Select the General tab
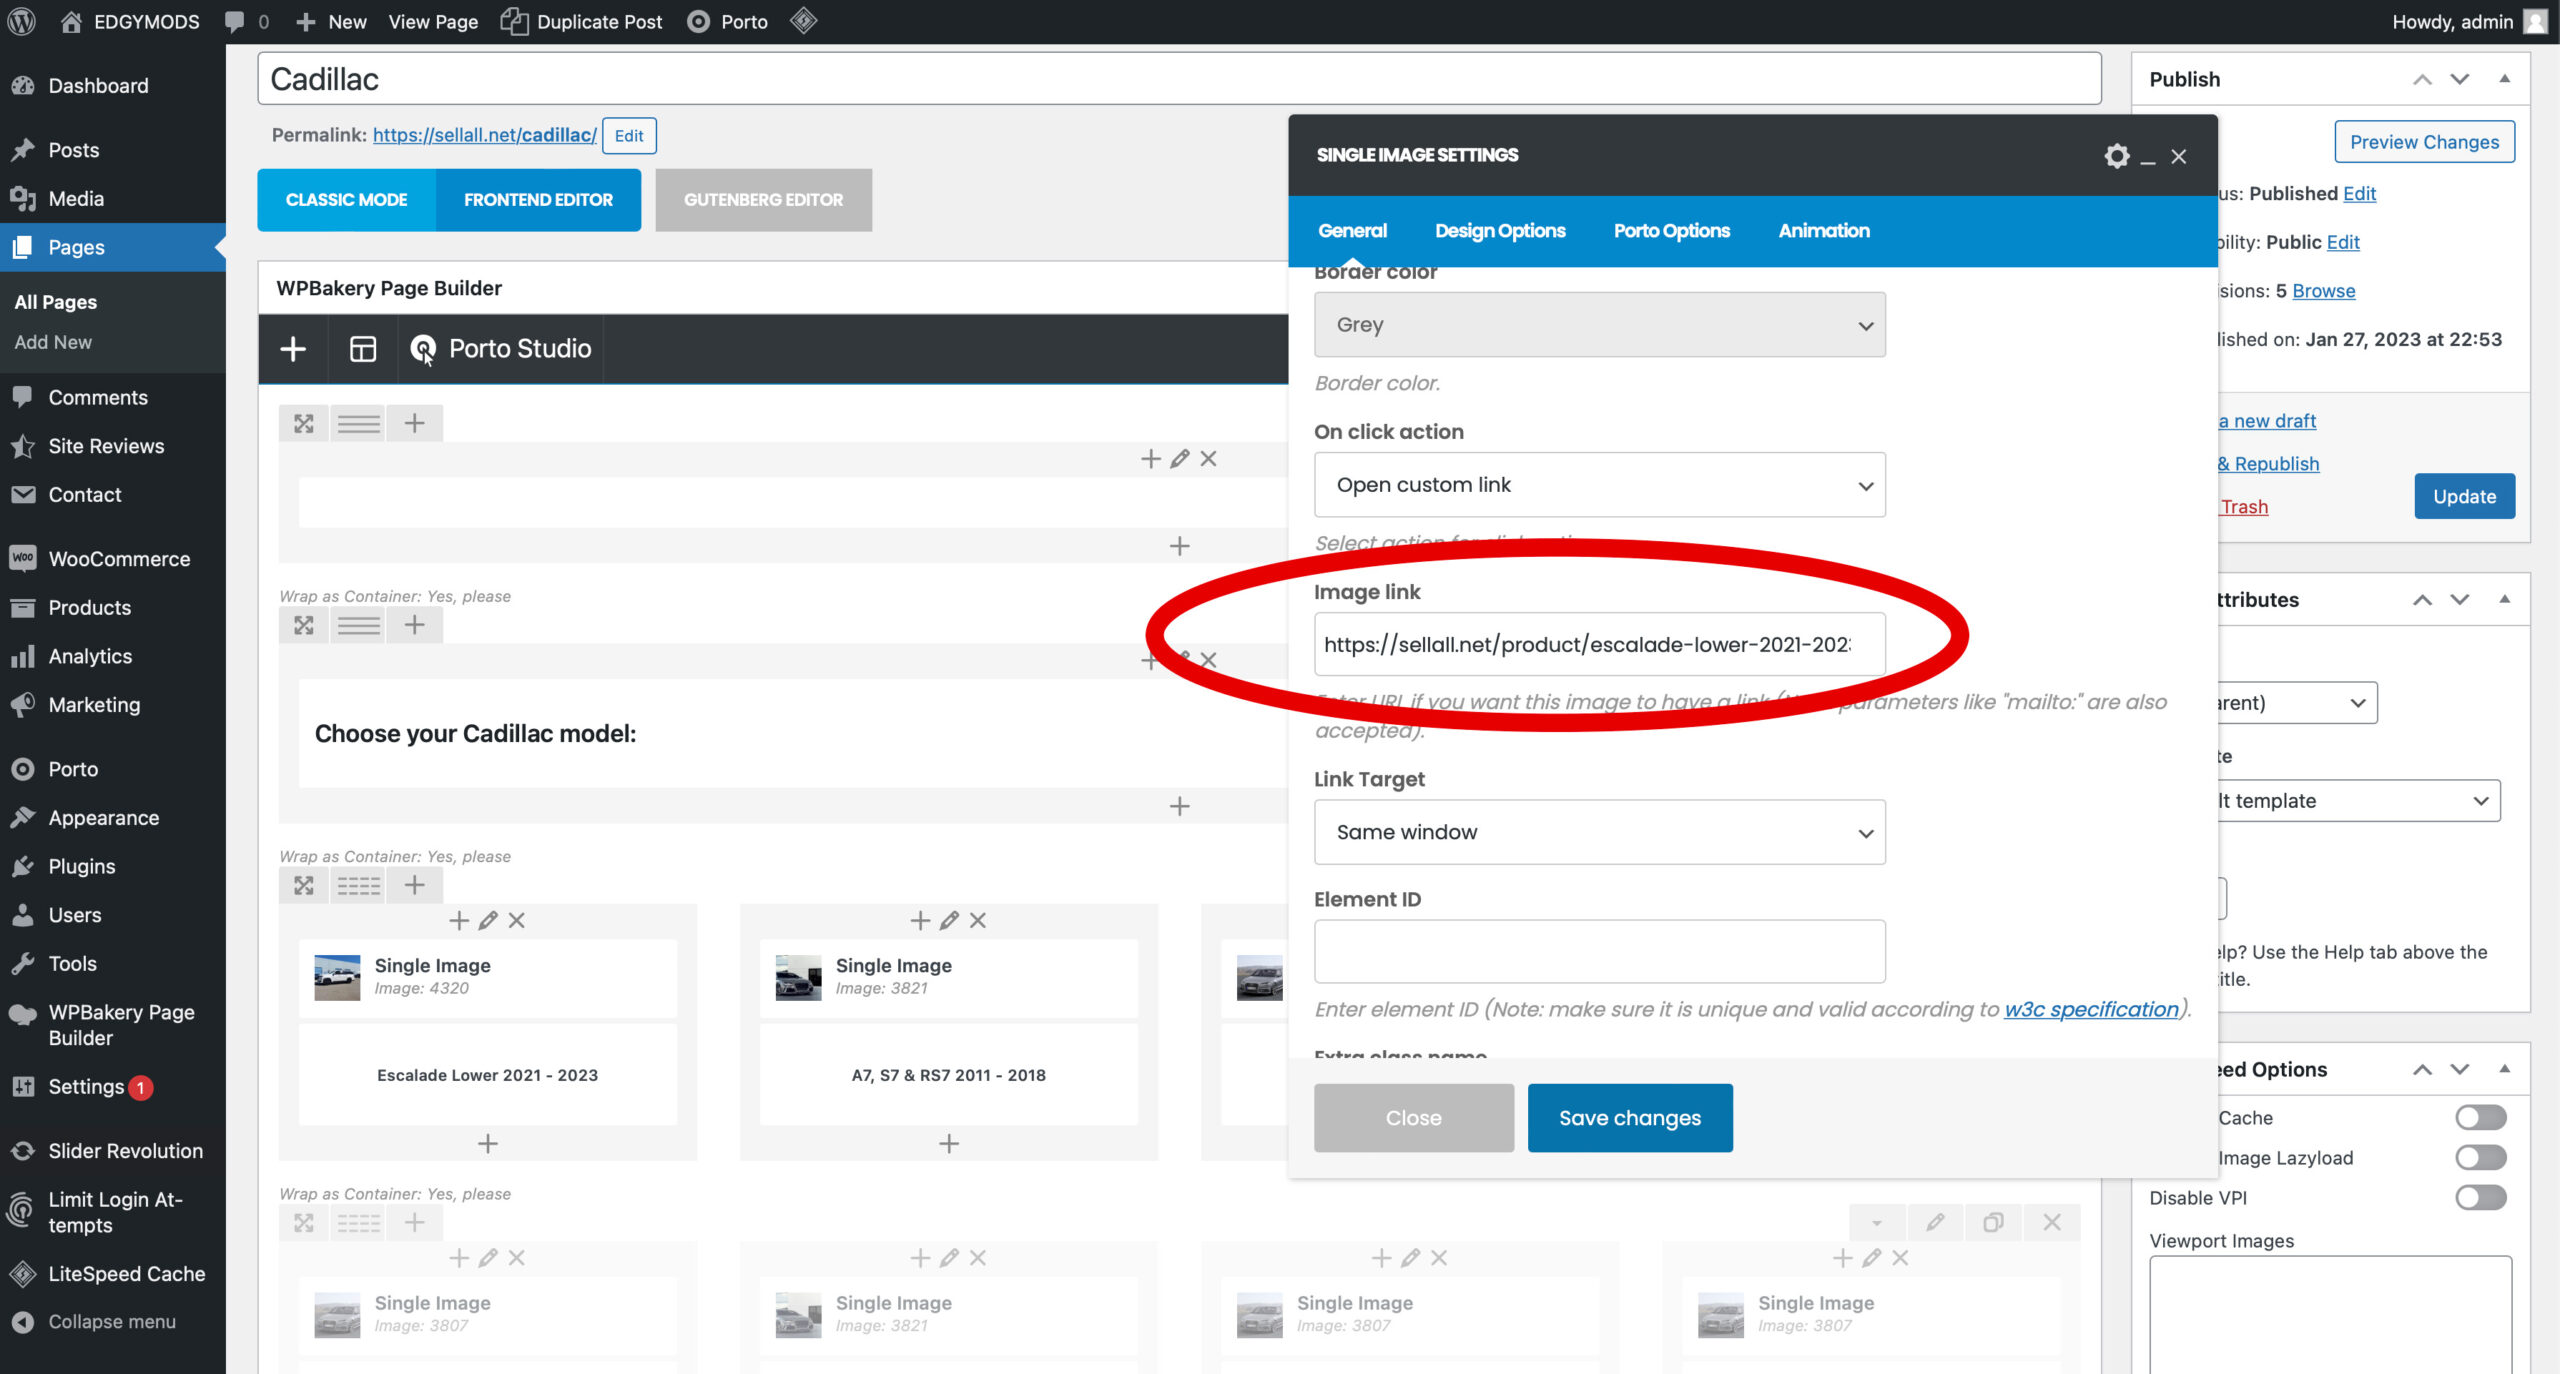 (x=1352, y=231)
